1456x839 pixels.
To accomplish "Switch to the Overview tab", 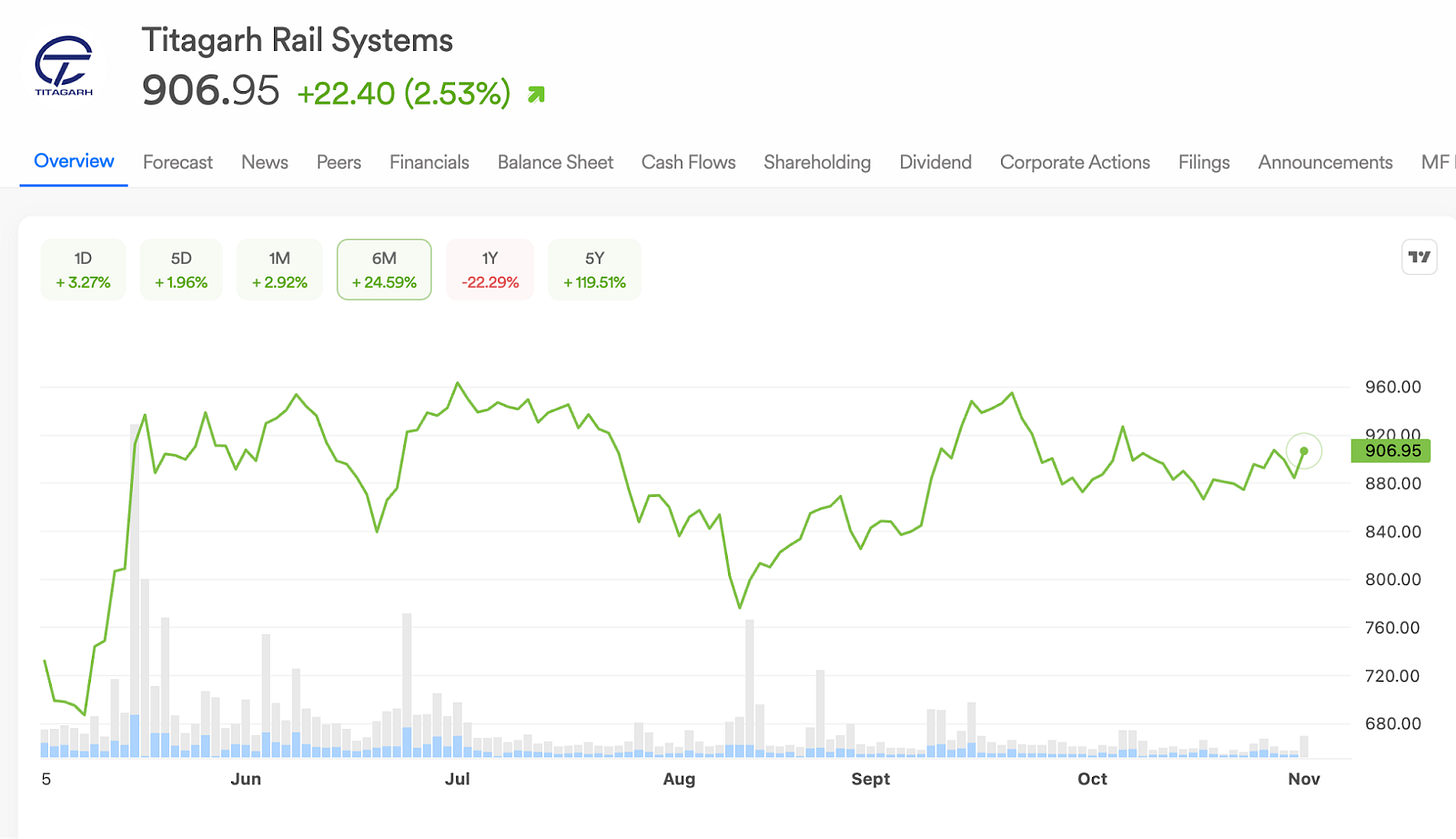I will (x=74, y=161).
